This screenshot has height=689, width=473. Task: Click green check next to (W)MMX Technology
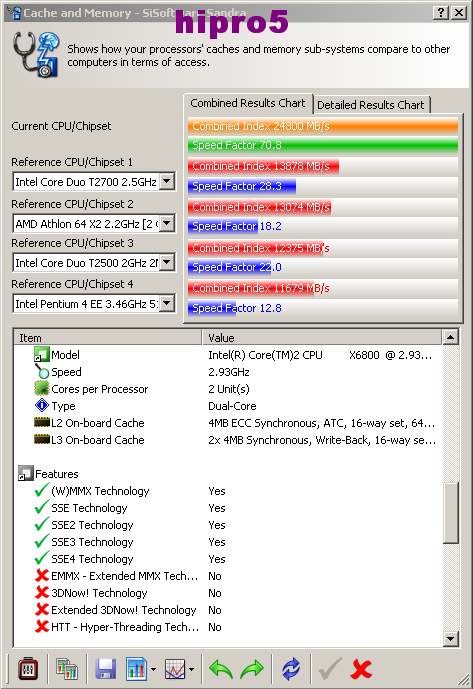pos(42,490)
